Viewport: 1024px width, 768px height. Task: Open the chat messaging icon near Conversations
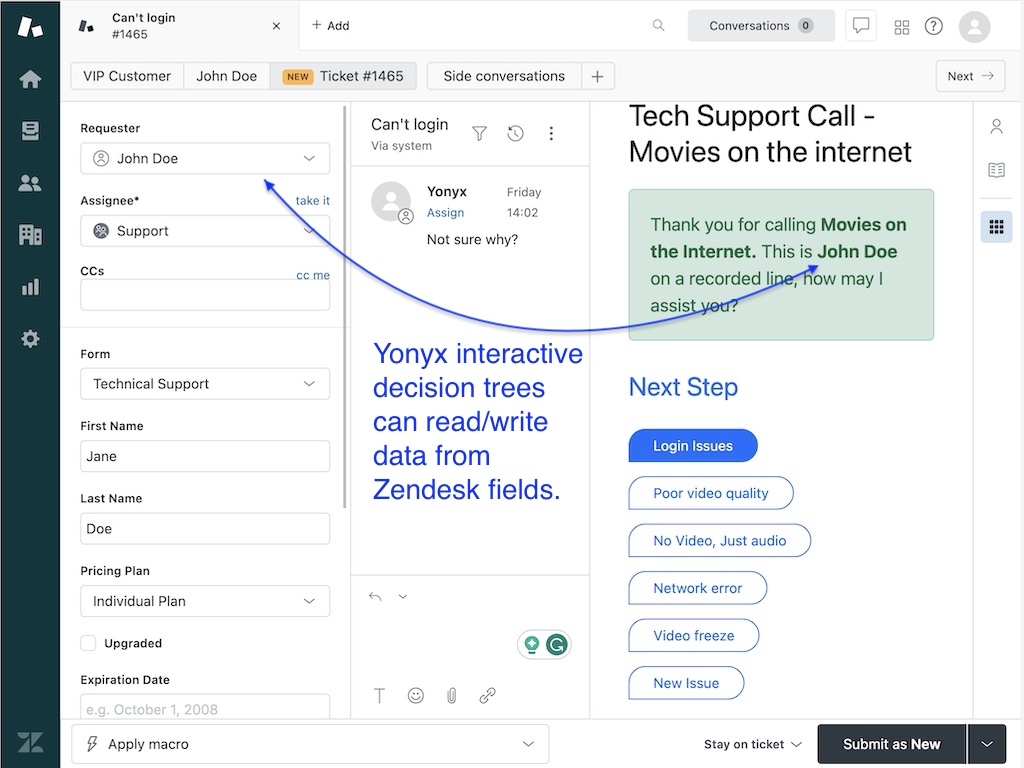pyautogui.click(x=861, y=25)
